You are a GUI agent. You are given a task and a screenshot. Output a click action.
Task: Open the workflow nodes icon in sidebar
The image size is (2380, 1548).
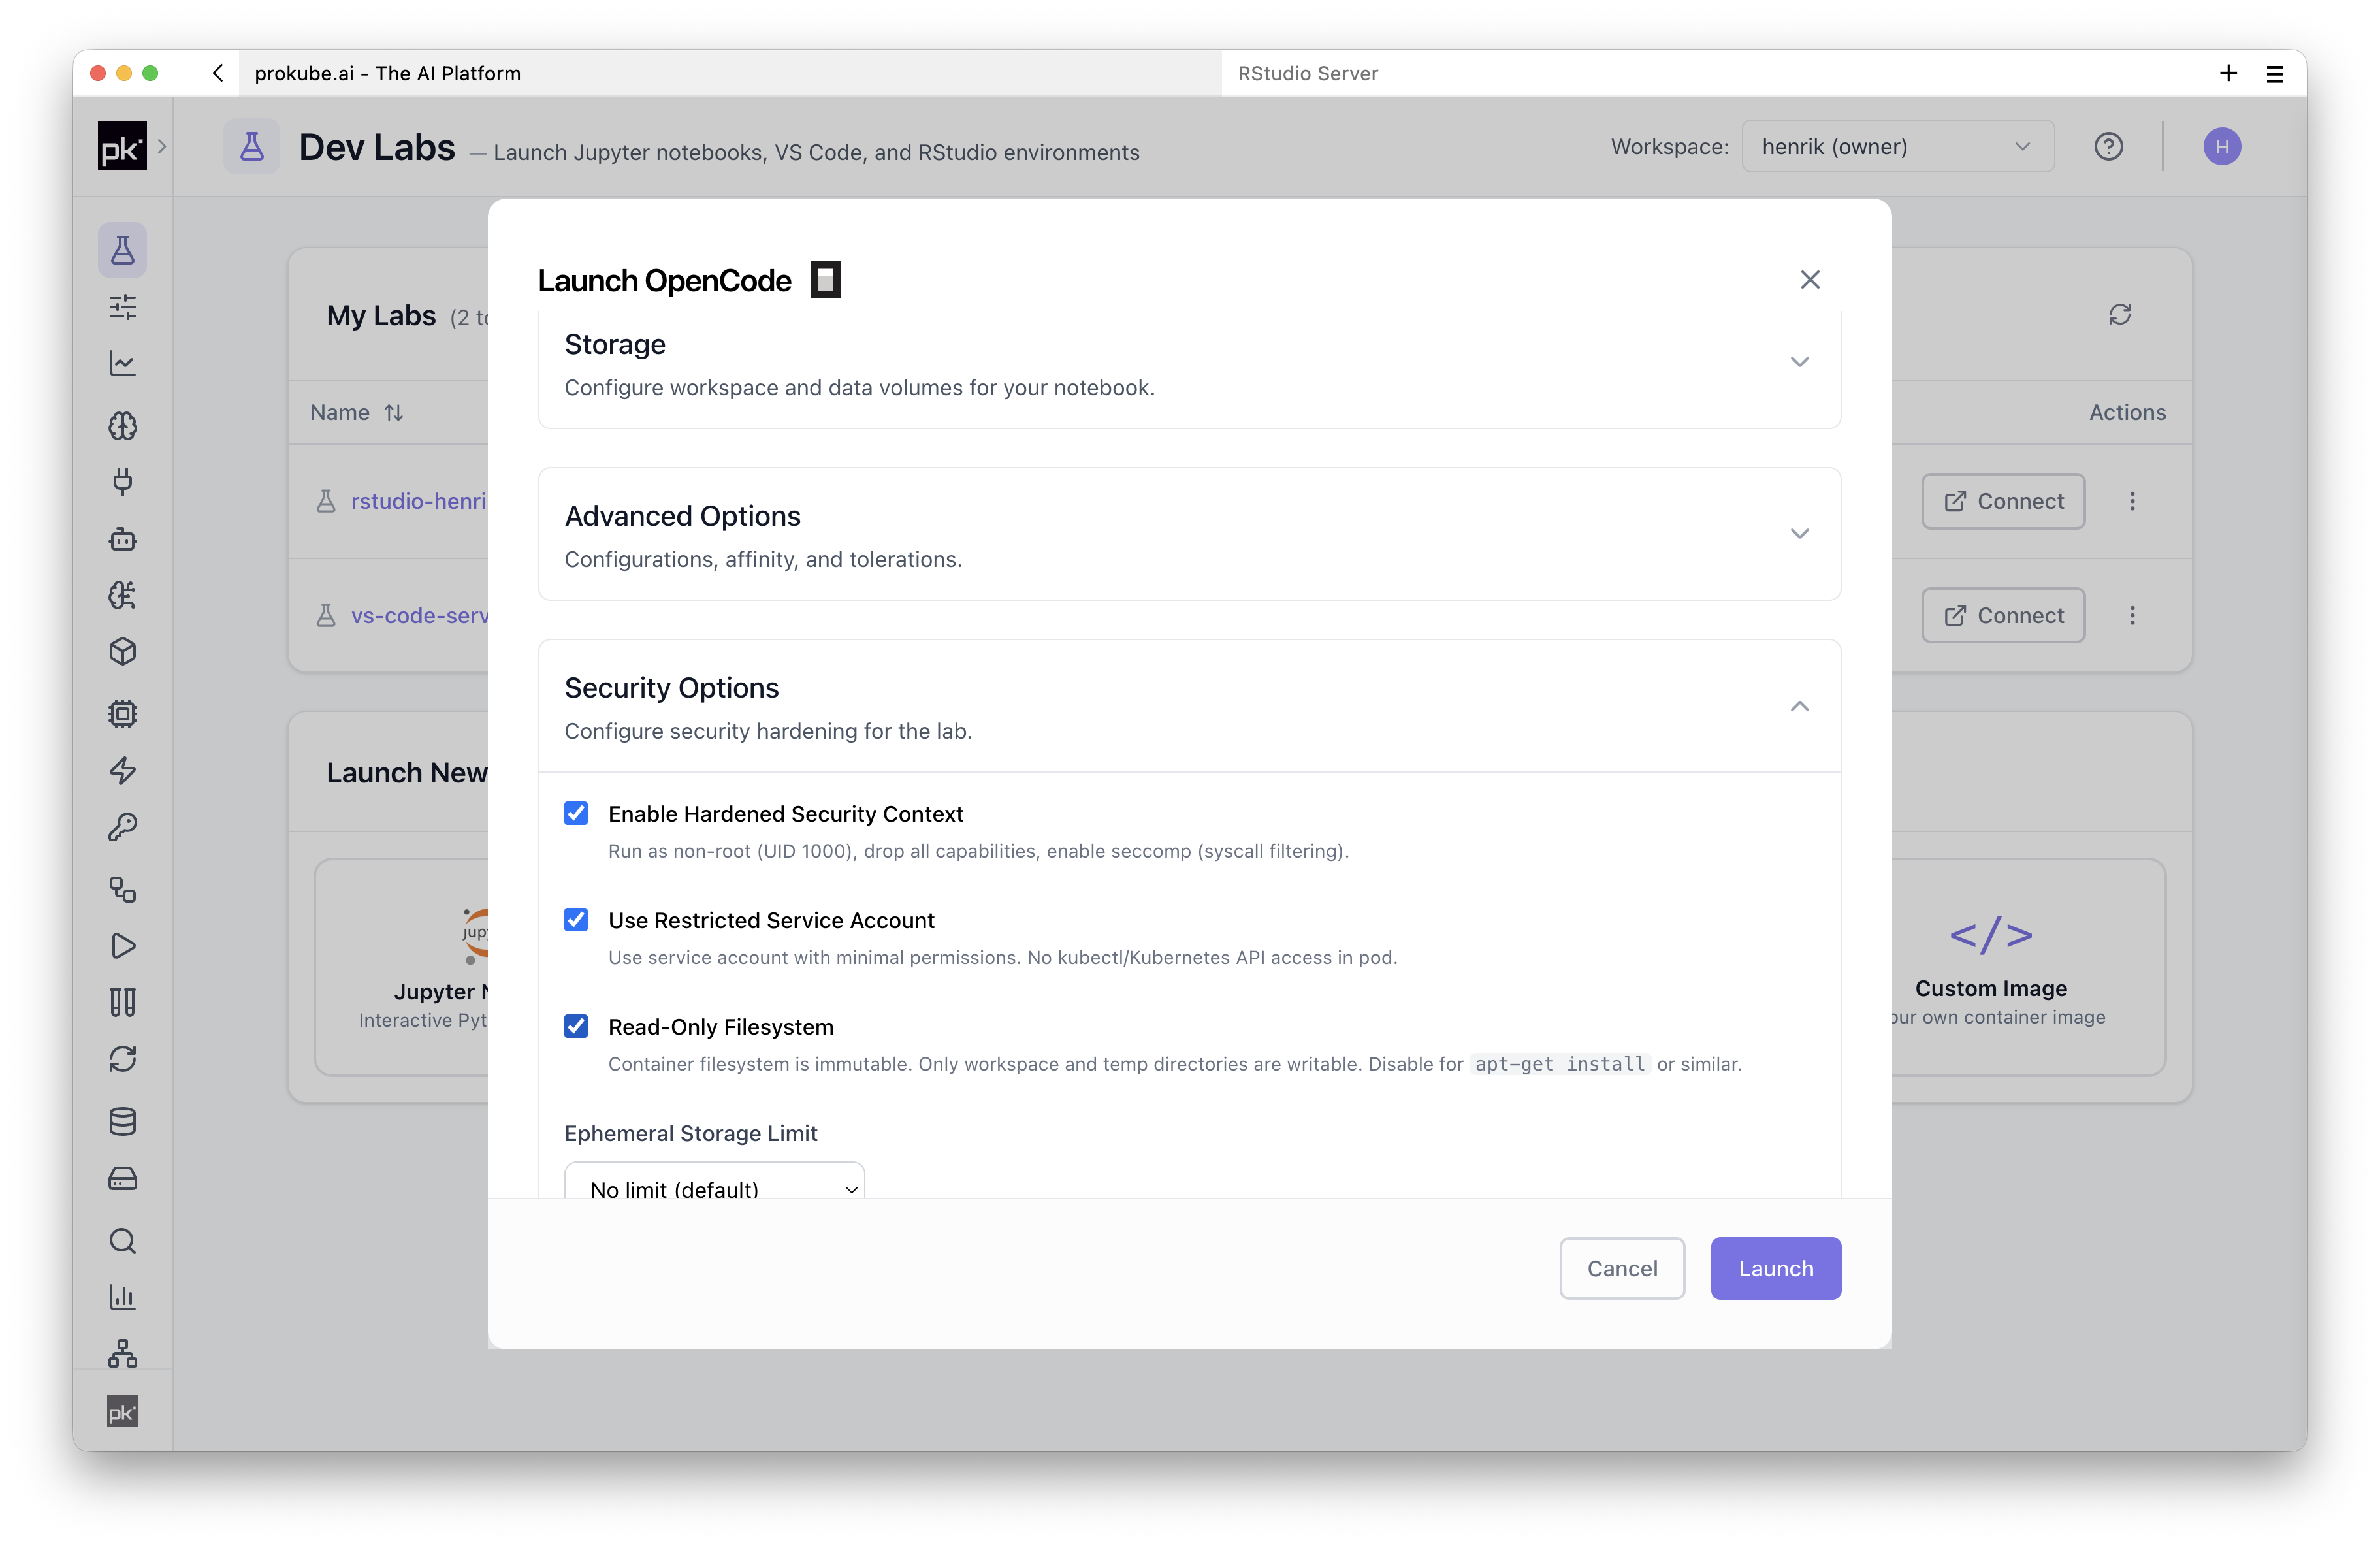click(122, 889)
